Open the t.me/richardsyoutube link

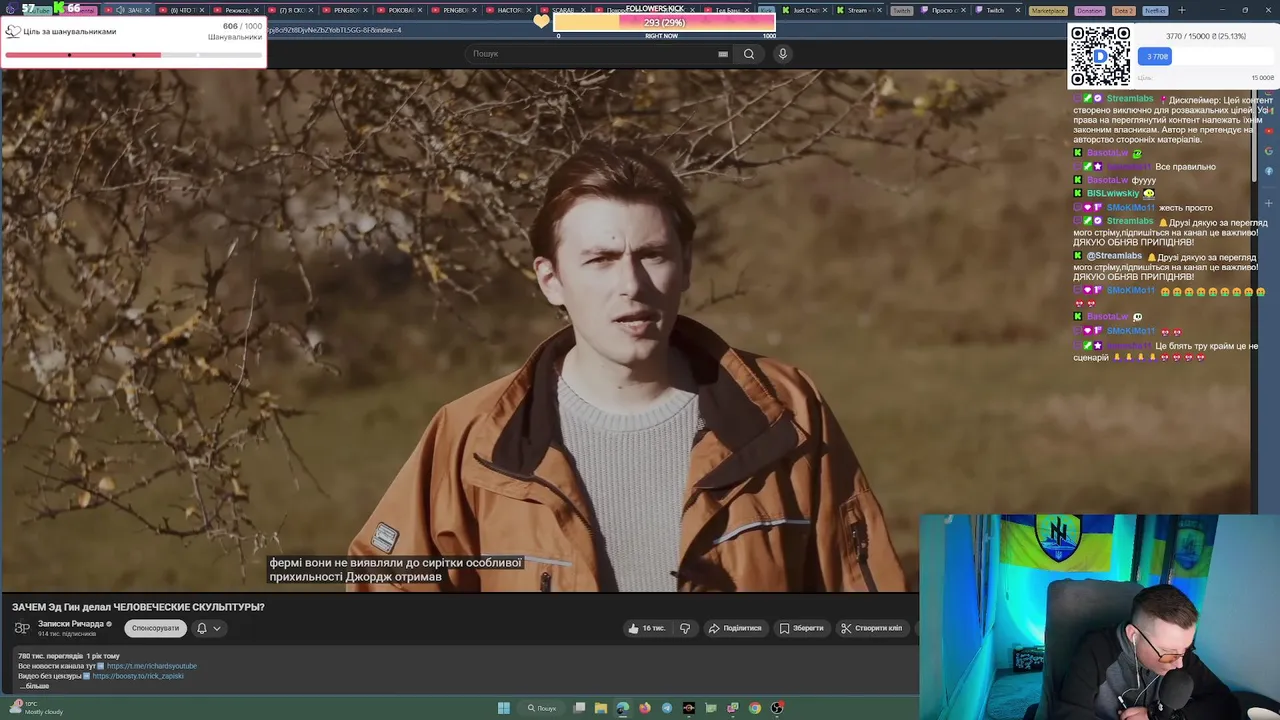point(152,666)
